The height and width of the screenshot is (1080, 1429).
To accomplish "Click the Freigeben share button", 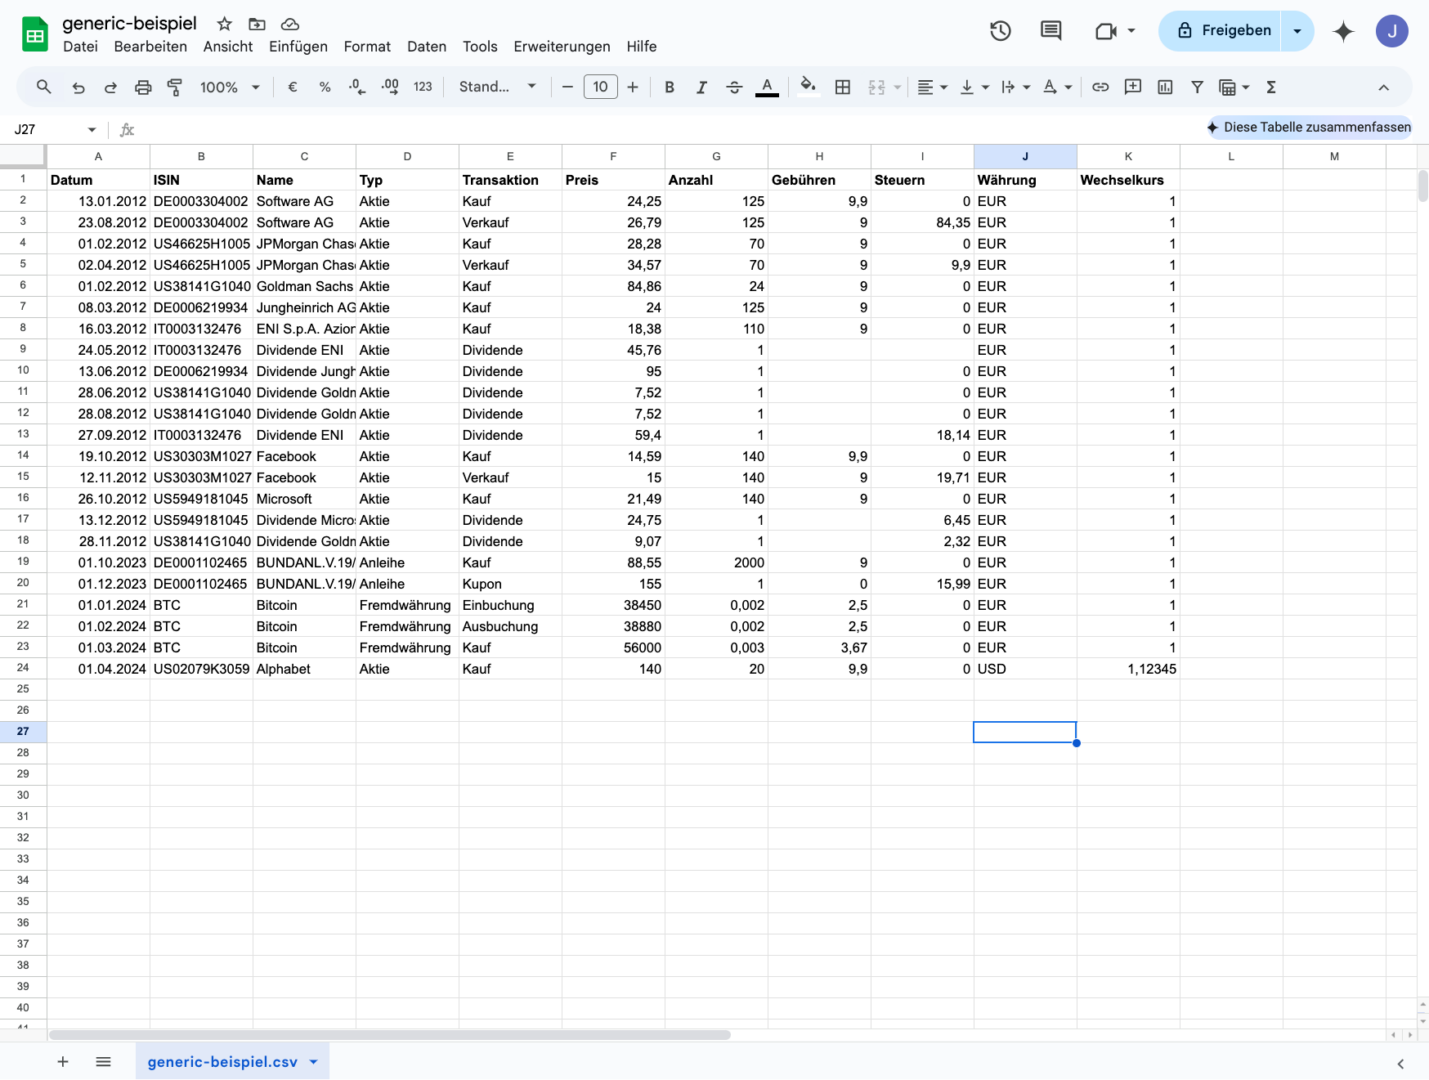I will pos(1222,31).
